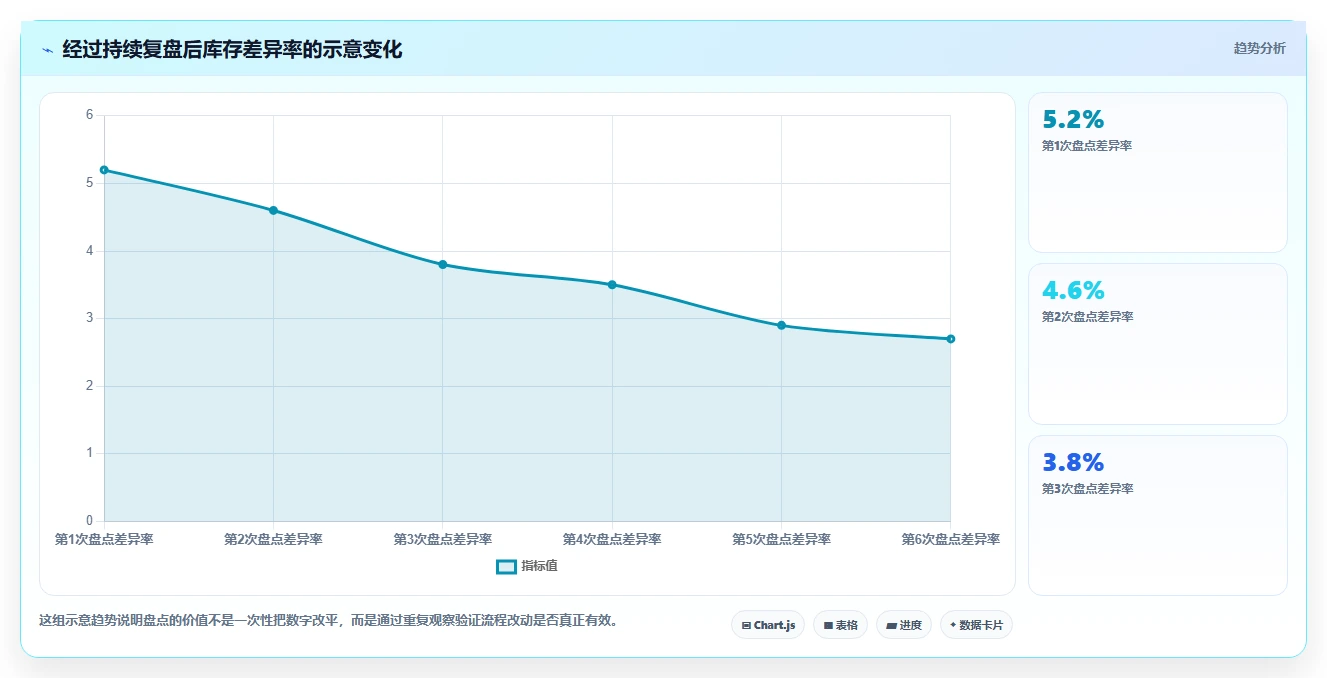
Task: Click the data point for 第3次盘点差异率
Action: coord(442,264)
